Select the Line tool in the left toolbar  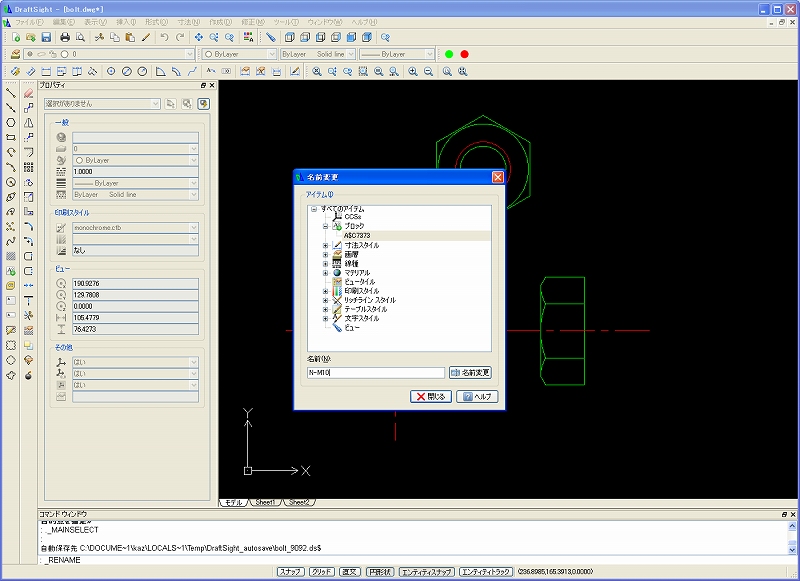click(10, 93)
